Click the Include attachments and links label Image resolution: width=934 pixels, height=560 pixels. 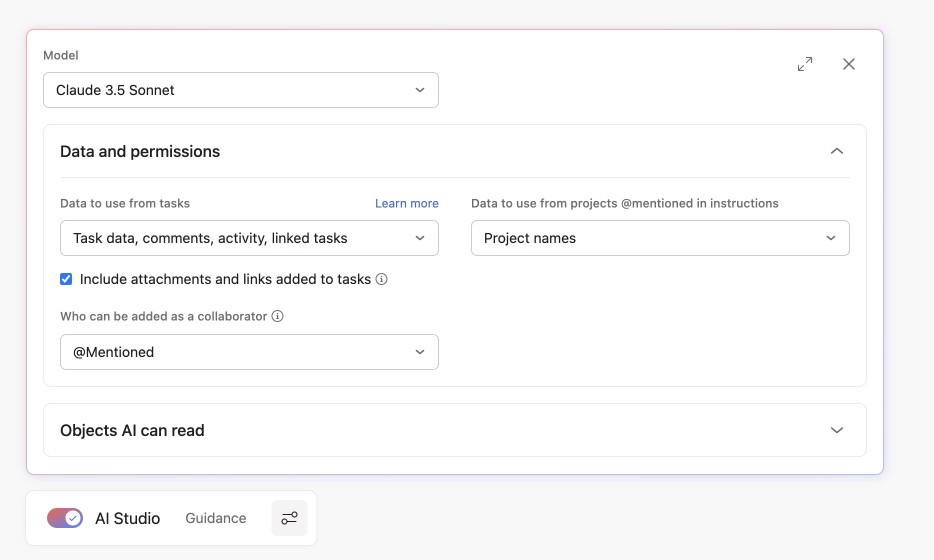pyautogui.click(x=225, y=280)
